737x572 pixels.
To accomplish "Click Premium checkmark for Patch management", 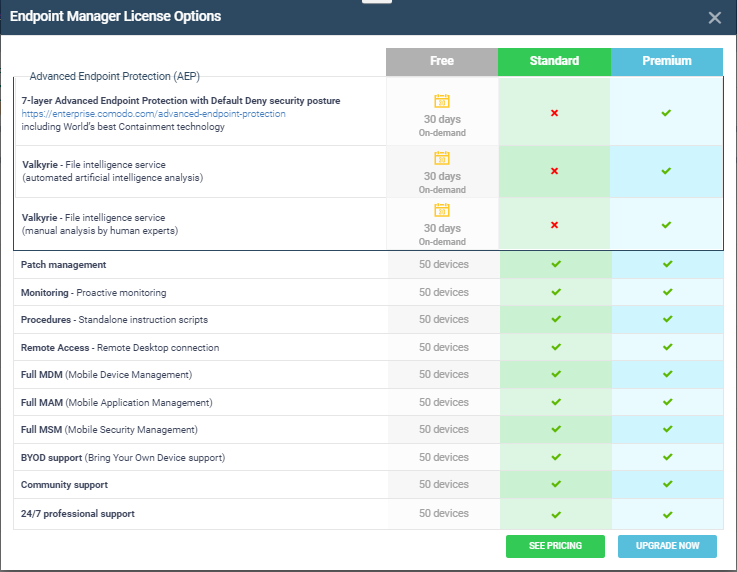I will point(668,264).
